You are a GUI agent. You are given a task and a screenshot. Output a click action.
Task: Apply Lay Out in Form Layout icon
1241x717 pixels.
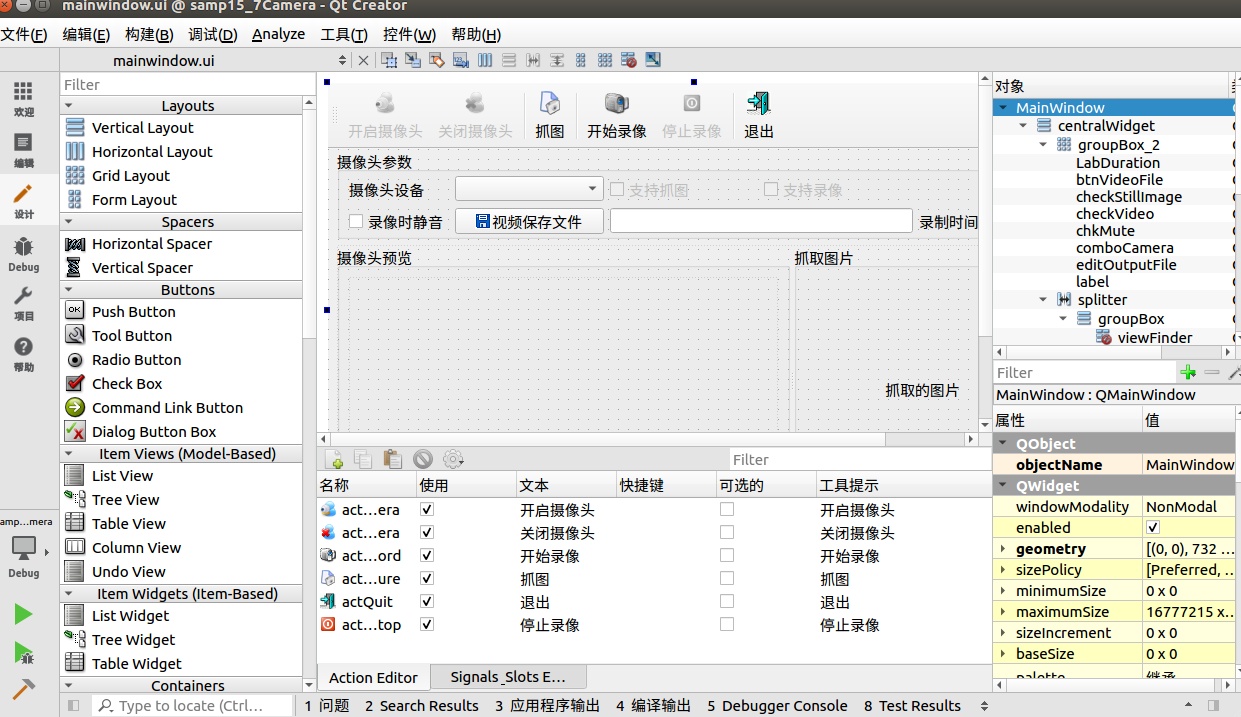point(581,60)
